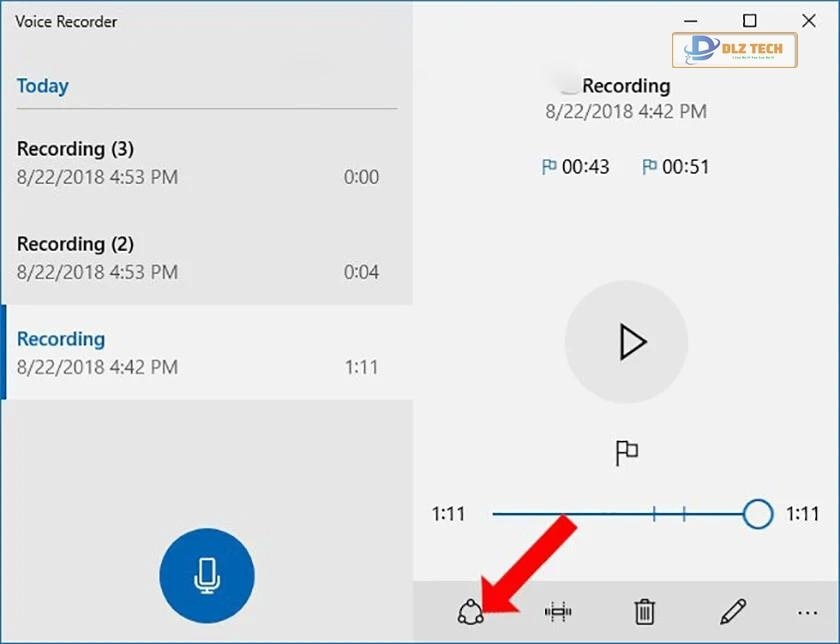Click the Today group header

[42, 86]
